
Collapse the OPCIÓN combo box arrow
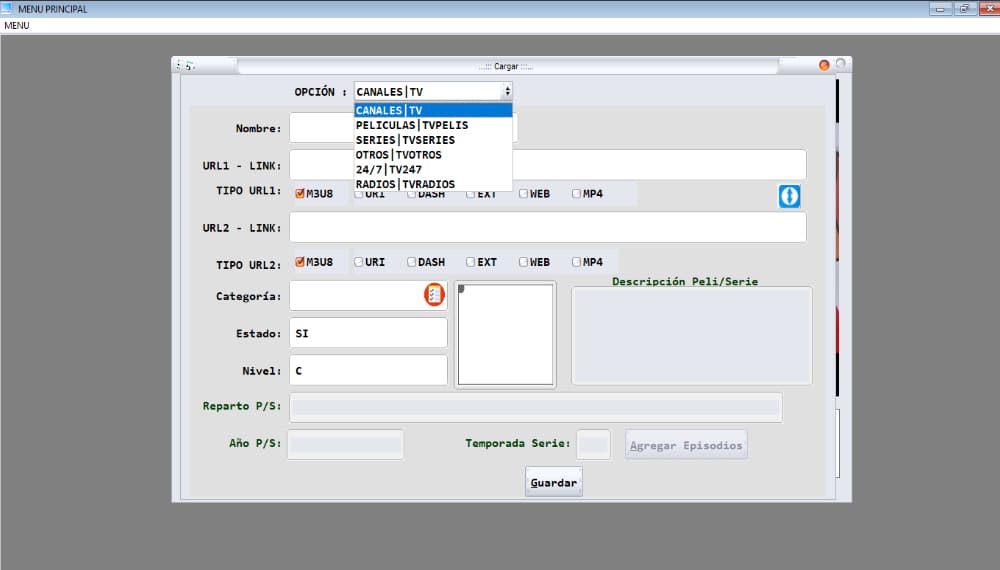[x=507, y=91]
